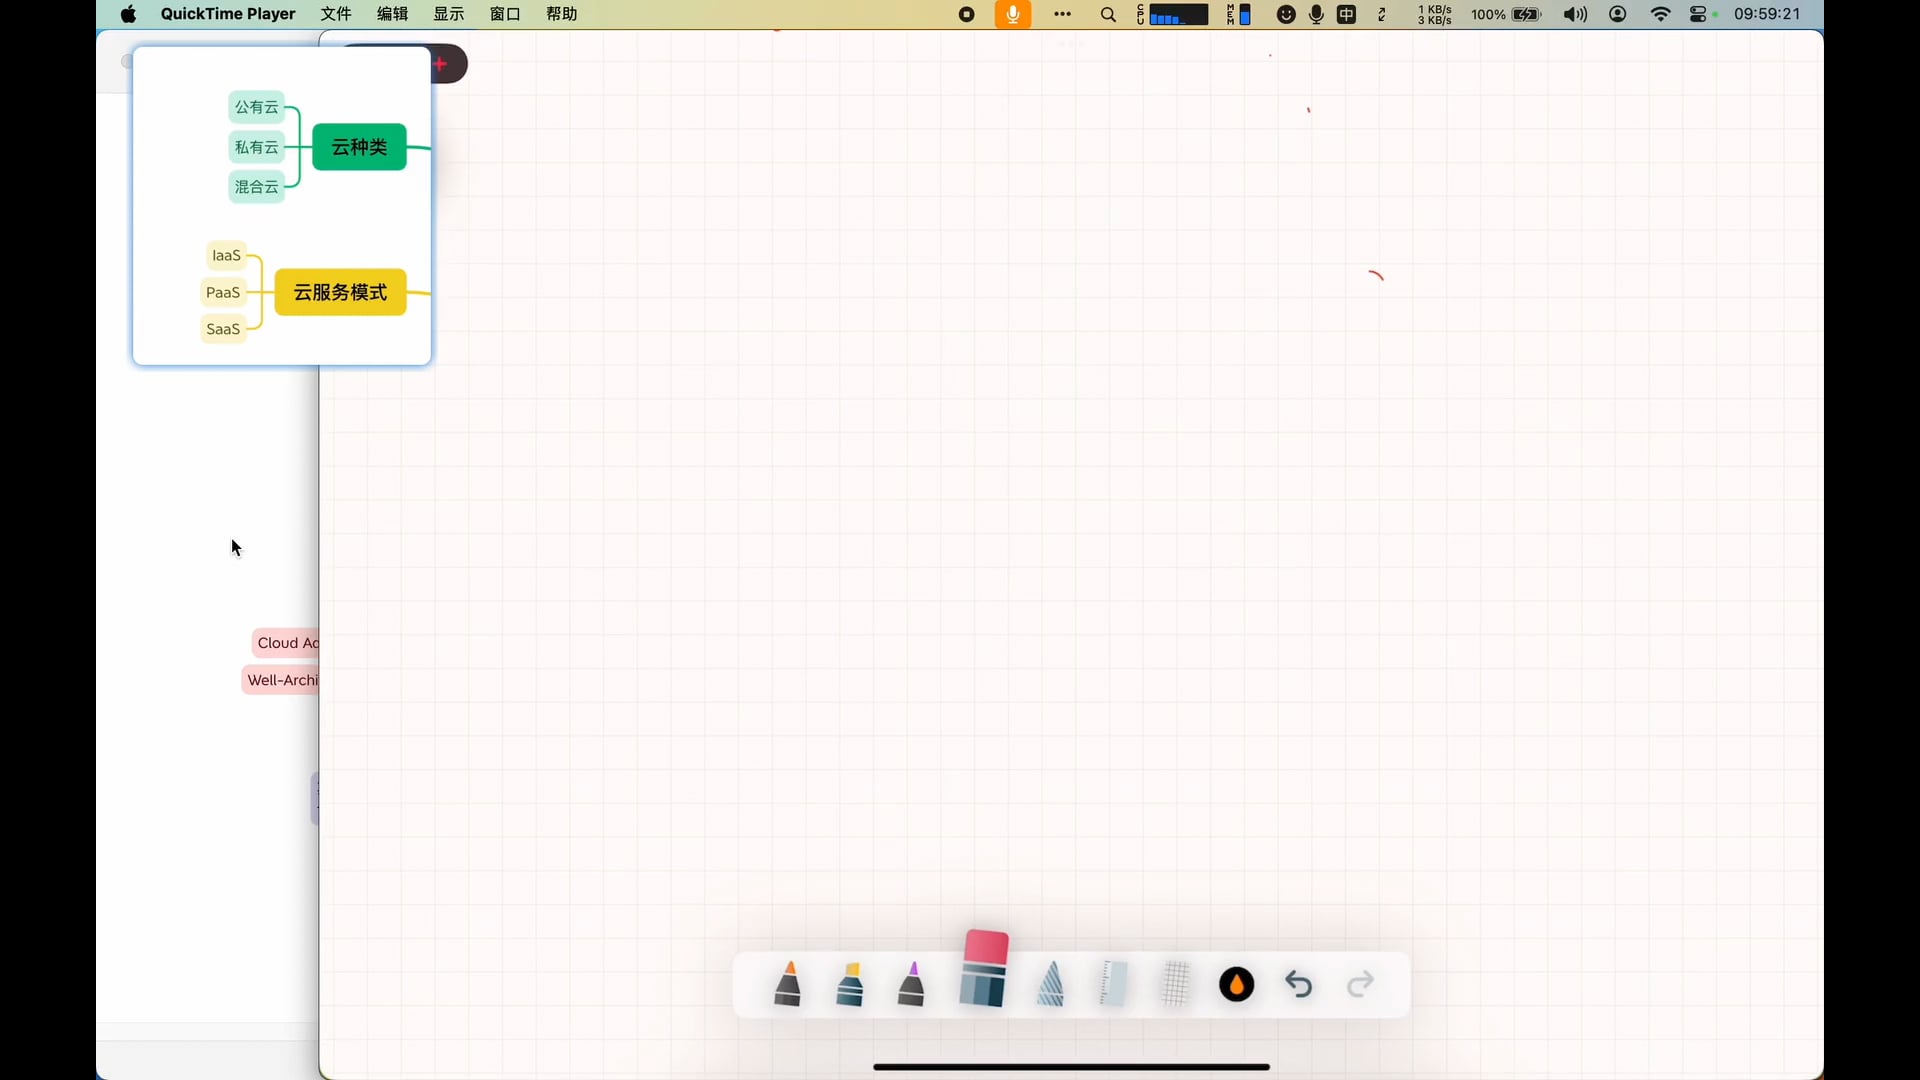
Task: Select the yellow highlighter tool
Action: (850, 984)
